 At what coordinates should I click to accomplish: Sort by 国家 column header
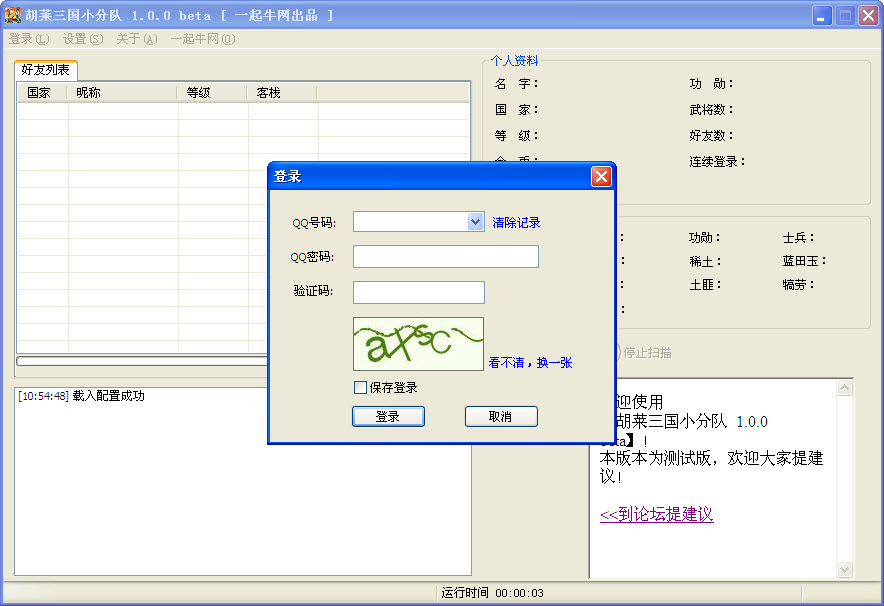pyautogui.click(x=43, y=92)
